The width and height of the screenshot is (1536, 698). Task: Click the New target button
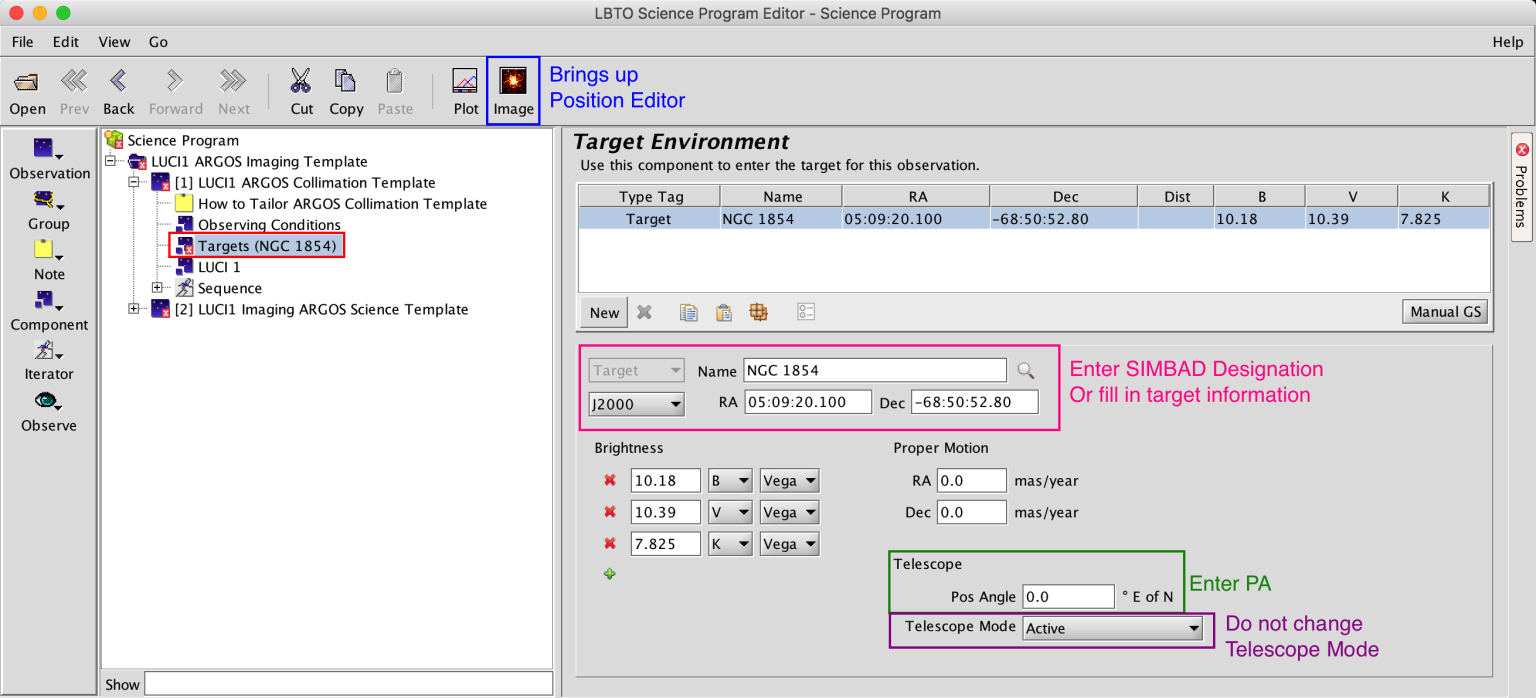click(604, 312)
